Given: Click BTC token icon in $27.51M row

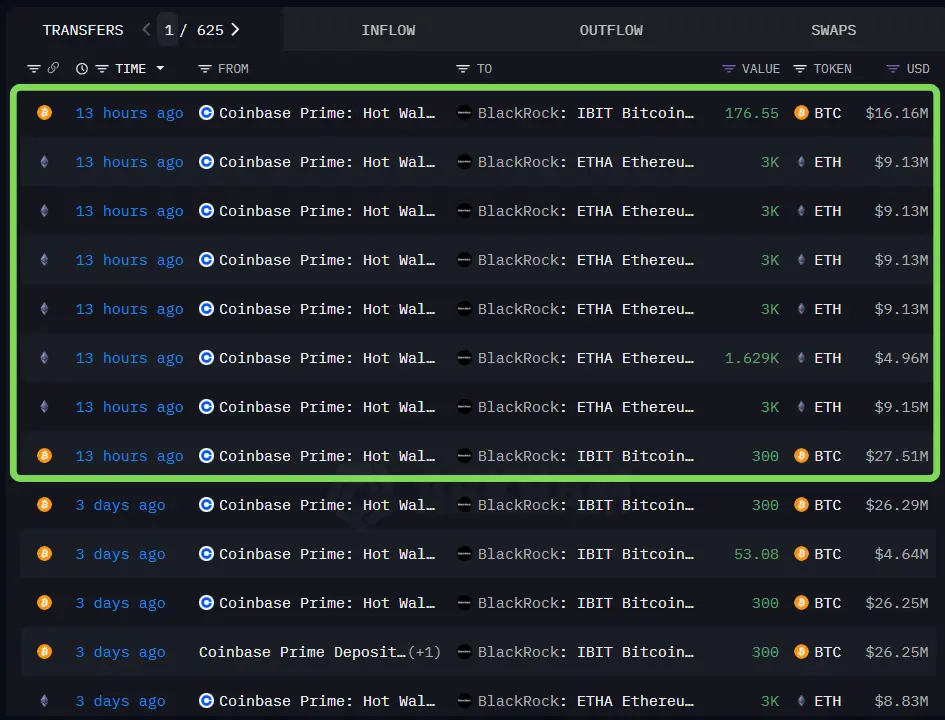Looking at the screenshot, I should pos(801,455).
